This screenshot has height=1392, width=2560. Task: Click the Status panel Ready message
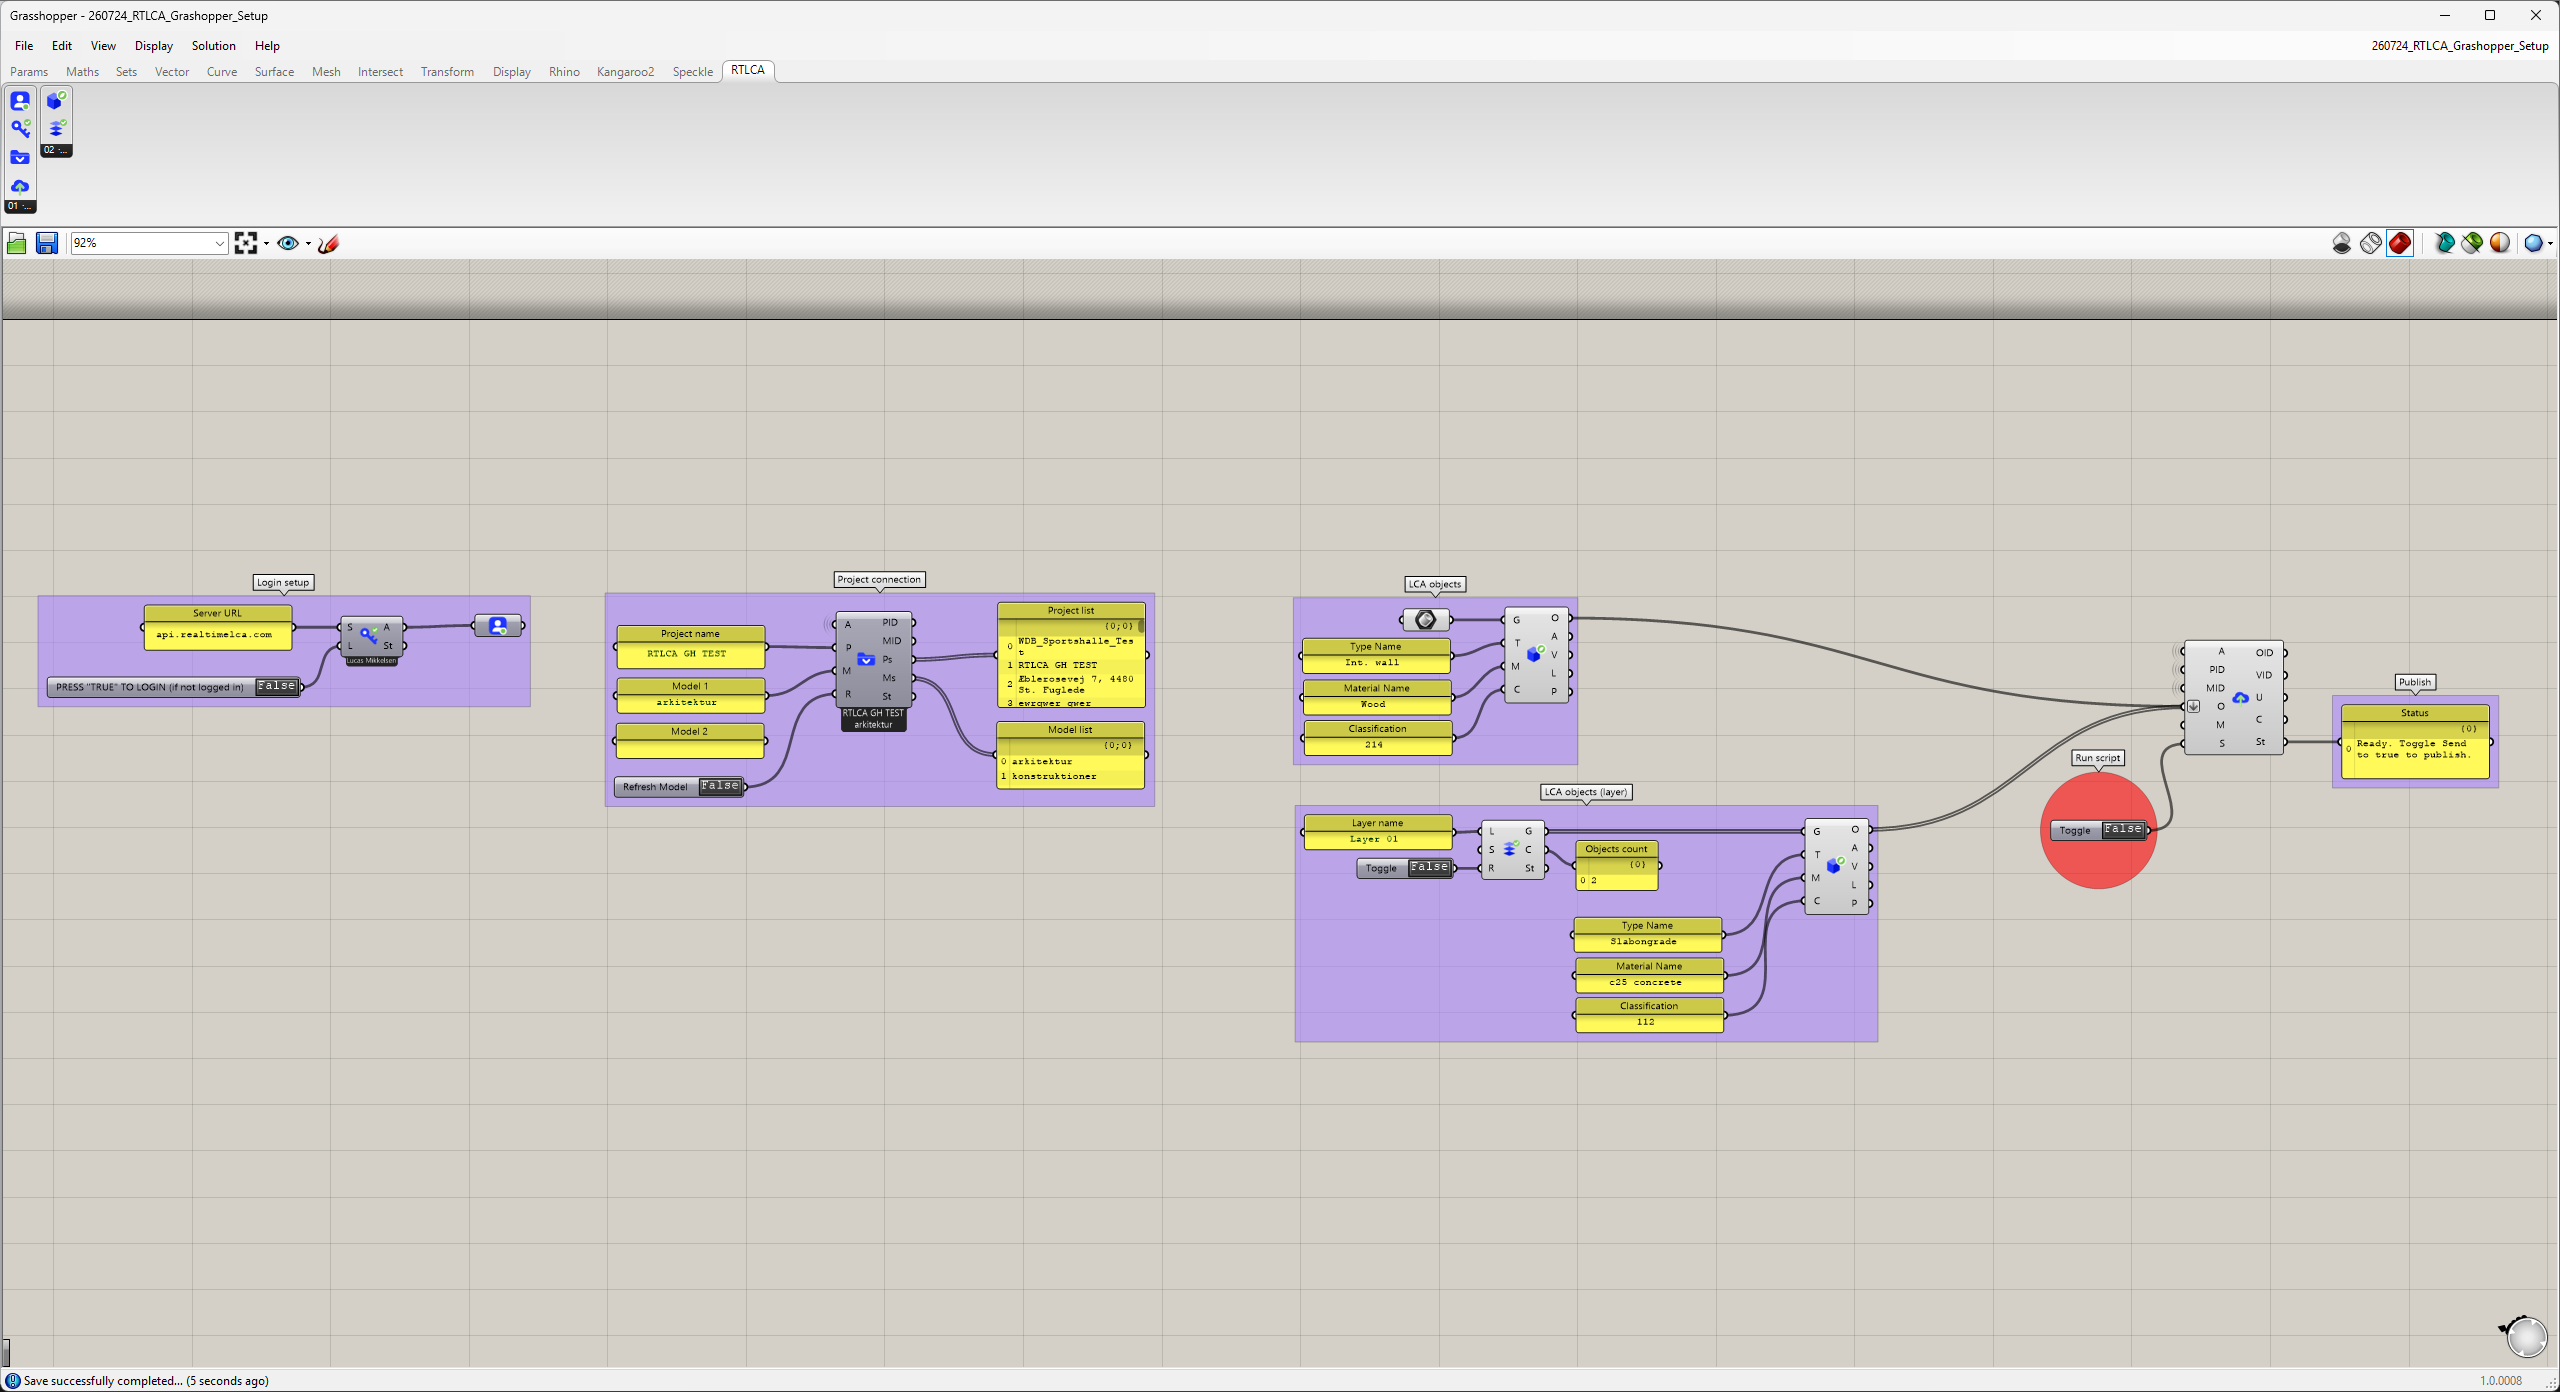pos(2415,742)
